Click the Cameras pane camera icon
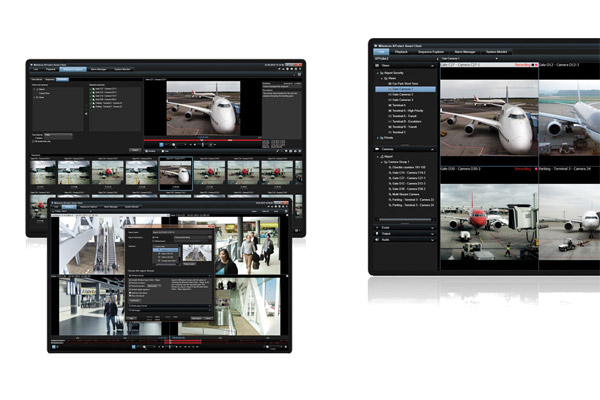This screenshot has height=400, width=600. pyautogui.click(x=377, y=149)
